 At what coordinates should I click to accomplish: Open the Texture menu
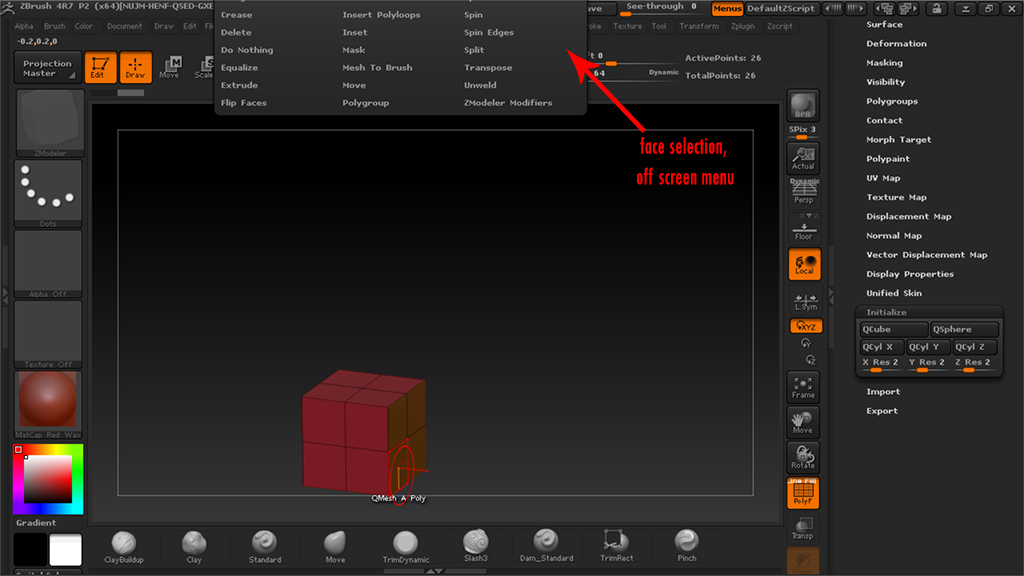point(627,26)
